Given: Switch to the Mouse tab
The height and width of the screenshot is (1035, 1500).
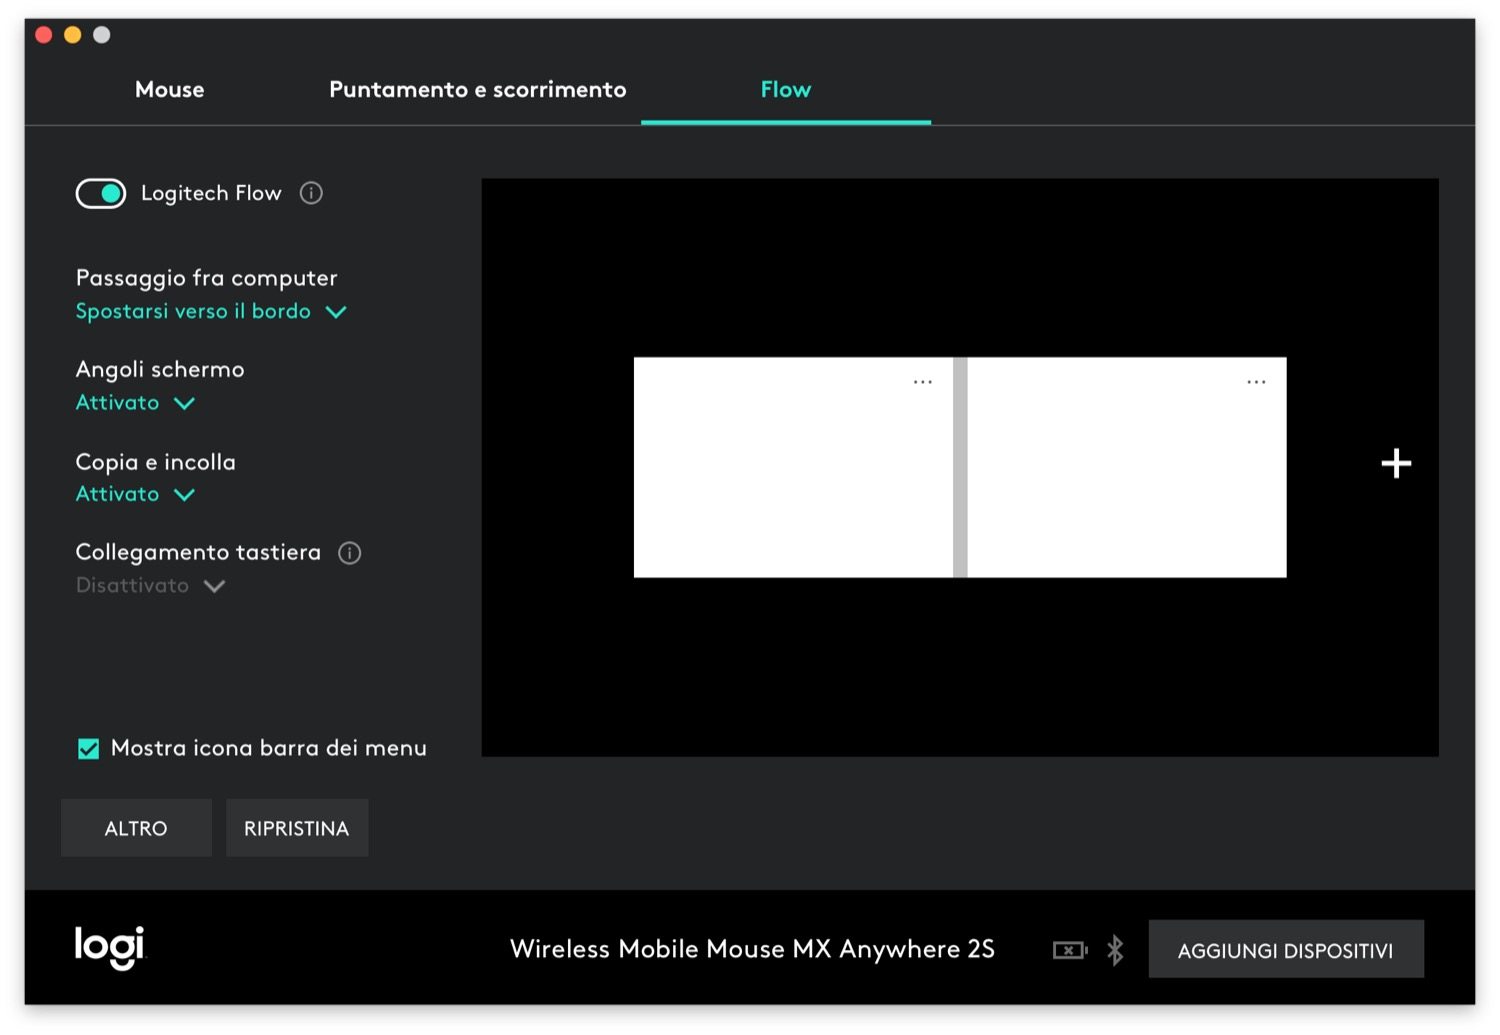Looking at the screenshot, I should (169, 90).
